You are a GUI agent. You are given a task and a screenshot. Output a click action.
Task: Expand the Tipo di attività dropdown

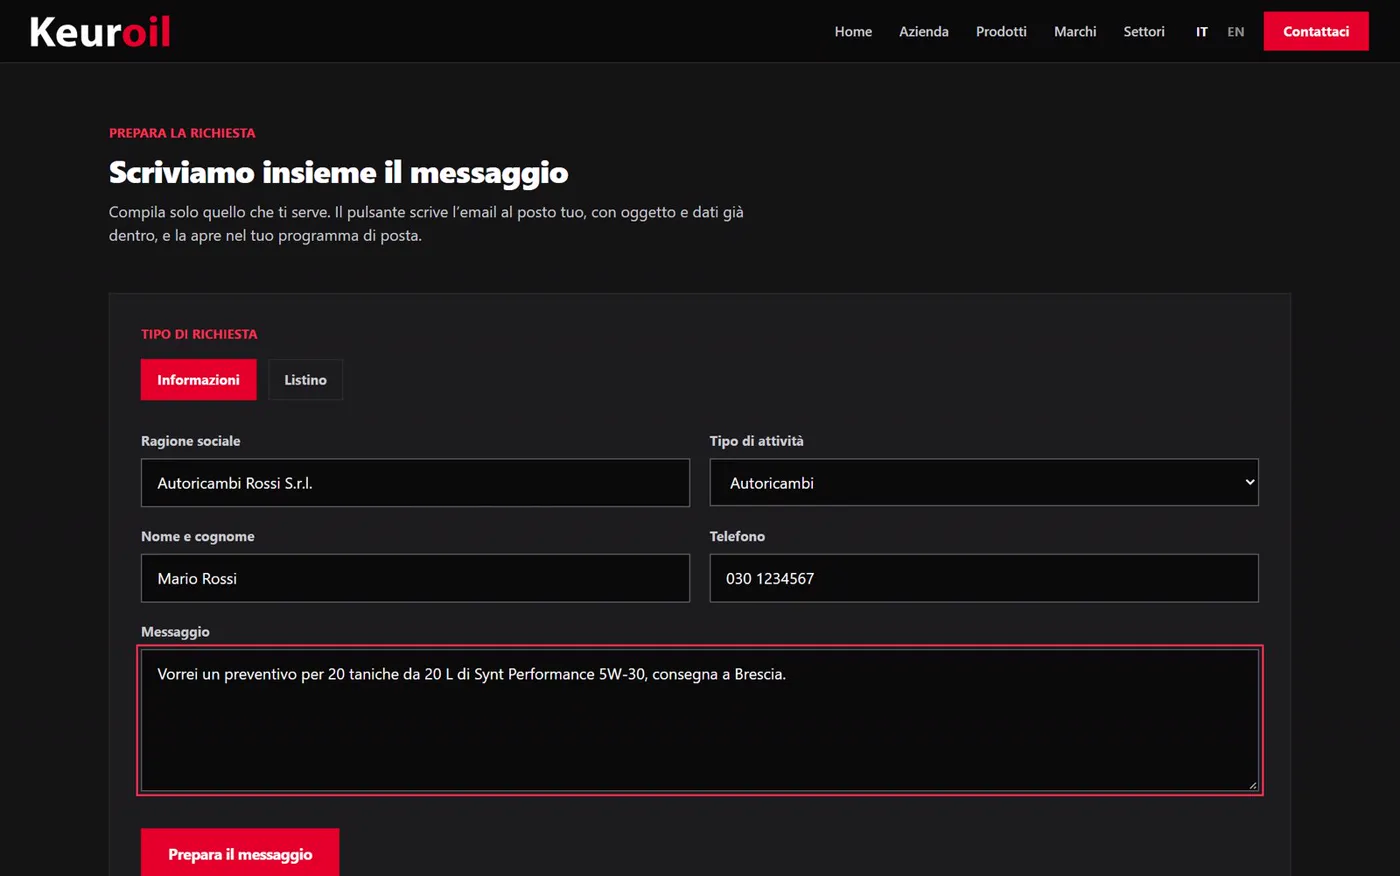(x=984, y=483)
